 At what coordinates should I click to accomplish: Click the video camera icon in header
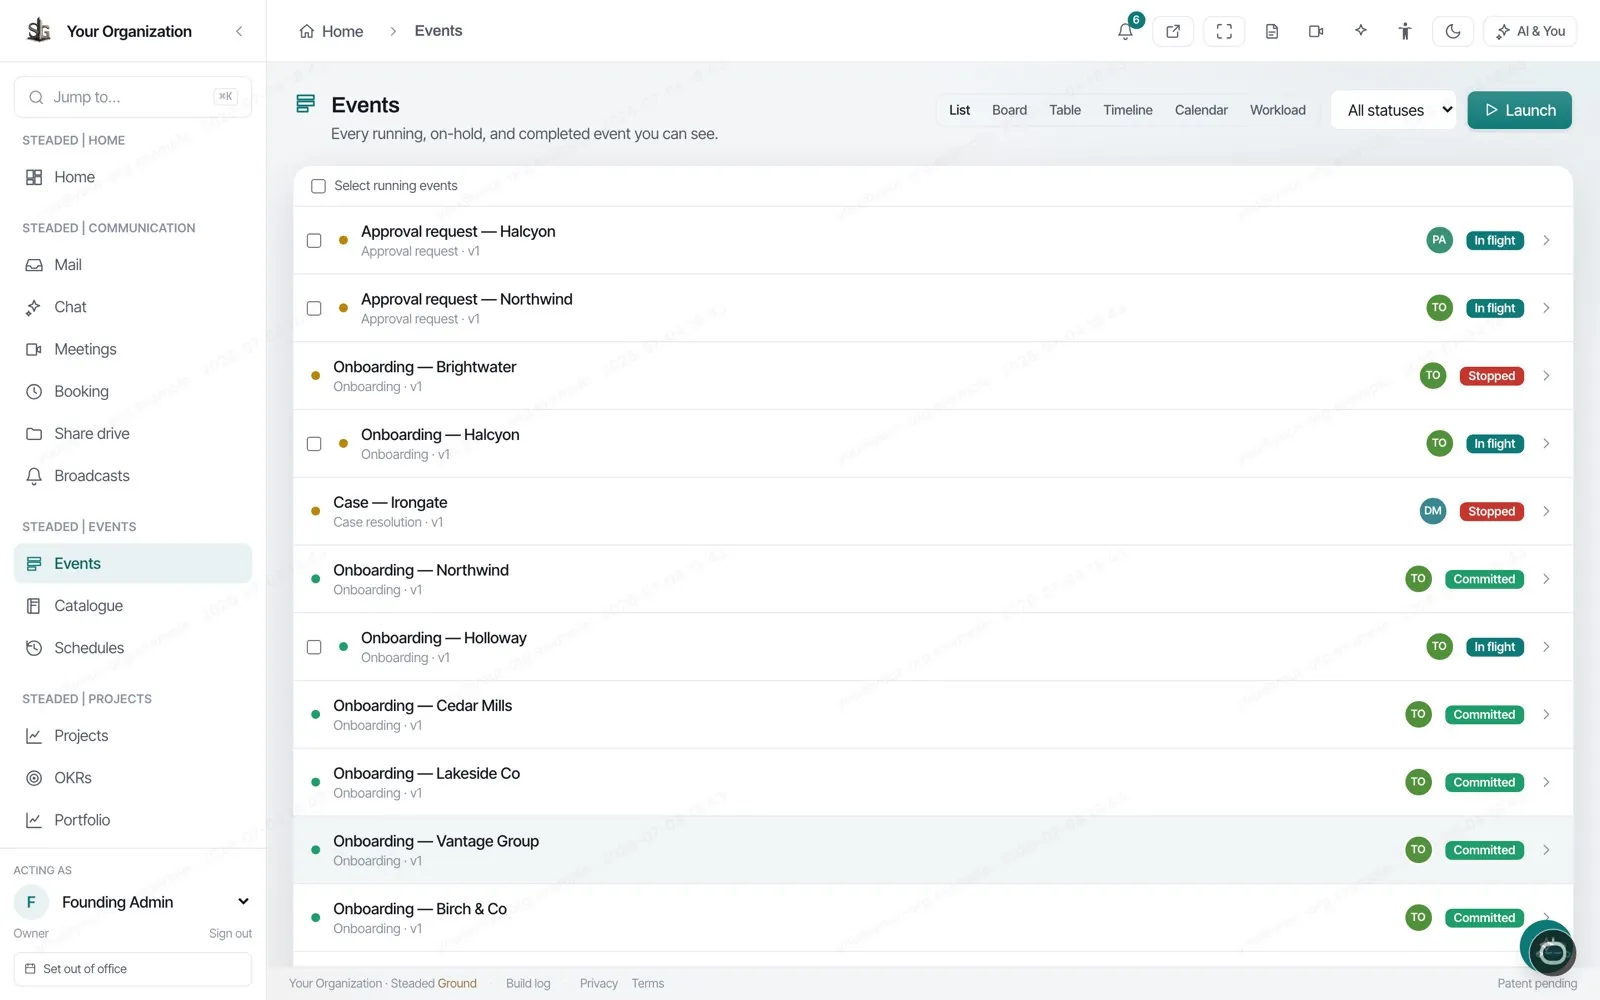point(1316,31)
